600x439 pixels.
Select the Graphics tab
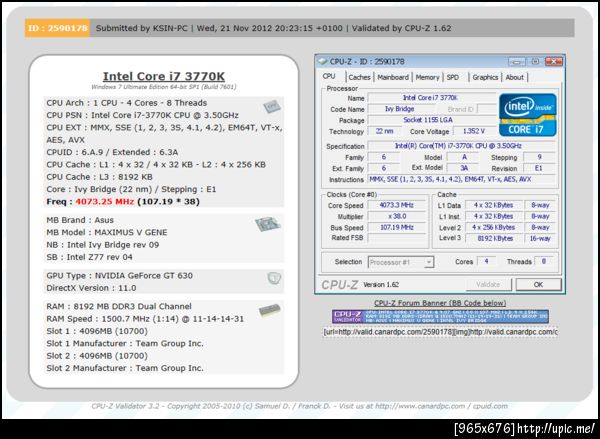(485, 77)
